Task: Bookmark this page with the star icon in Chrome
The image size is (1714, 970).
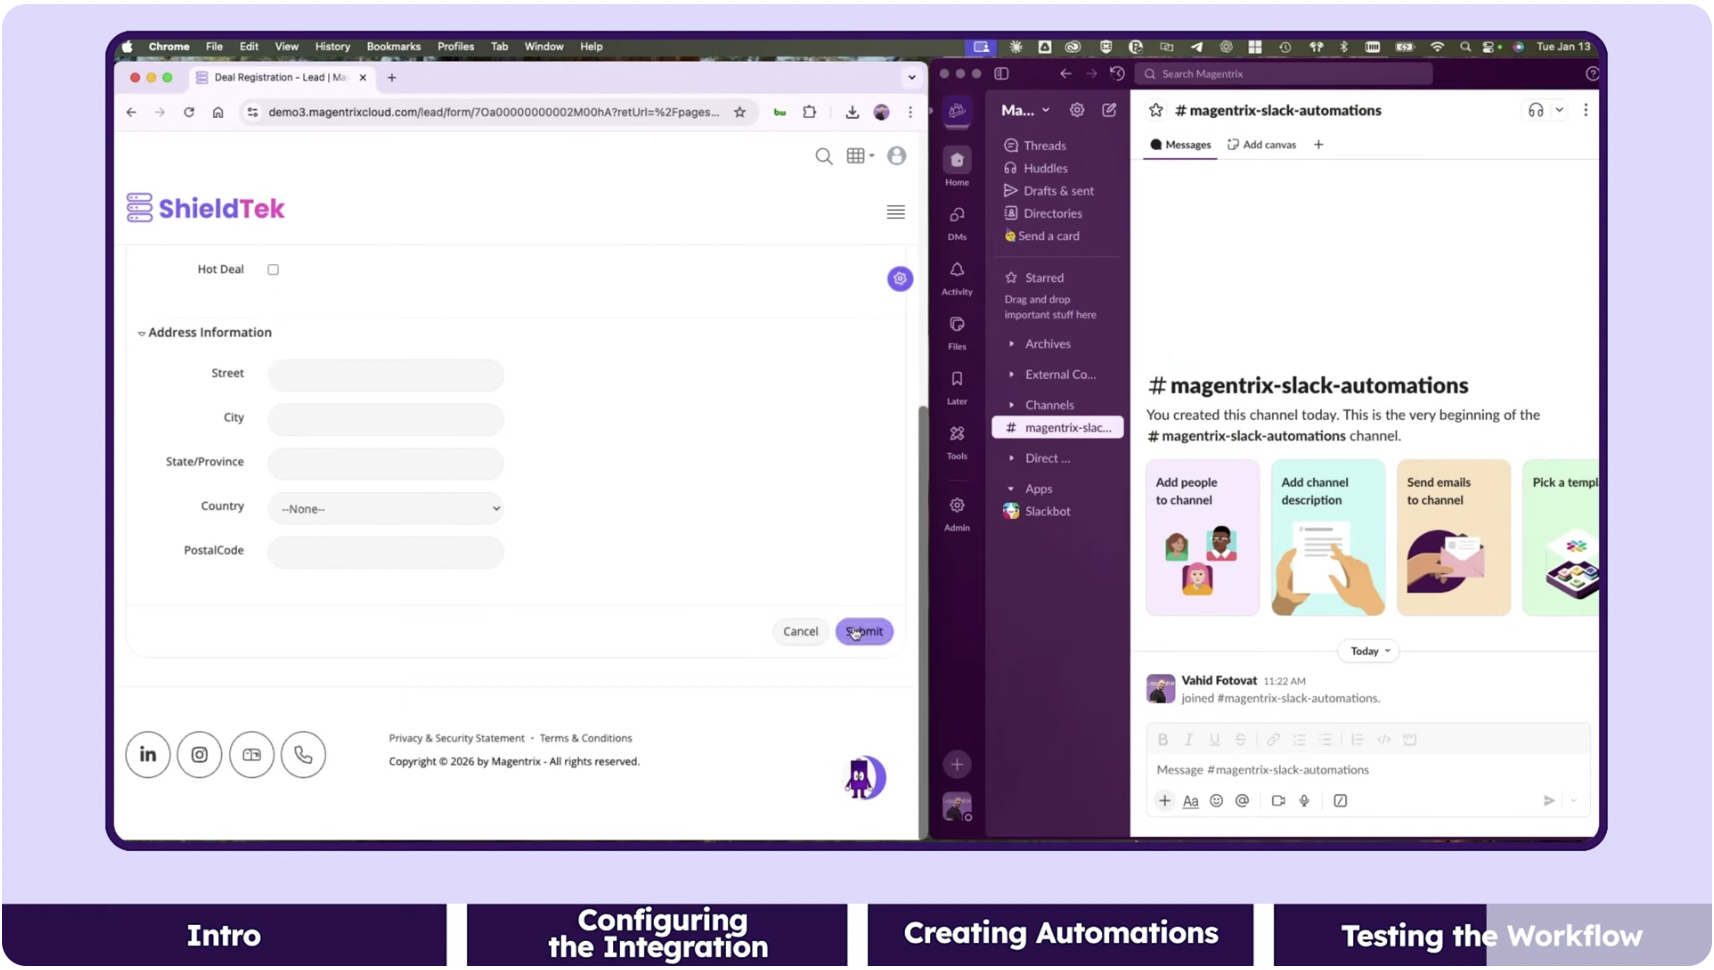Action: point(740,112)
